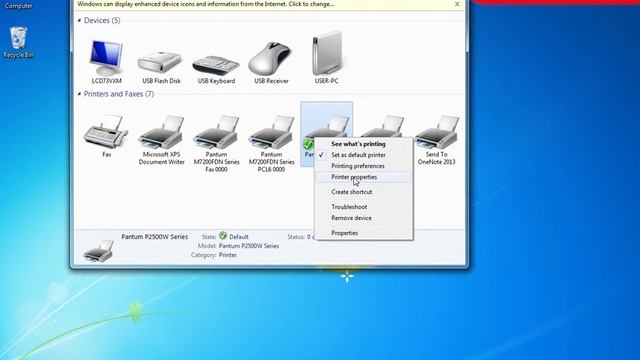Click the Computer desktop icon label
The image size is (640, 360).
[x=18, y=6]
